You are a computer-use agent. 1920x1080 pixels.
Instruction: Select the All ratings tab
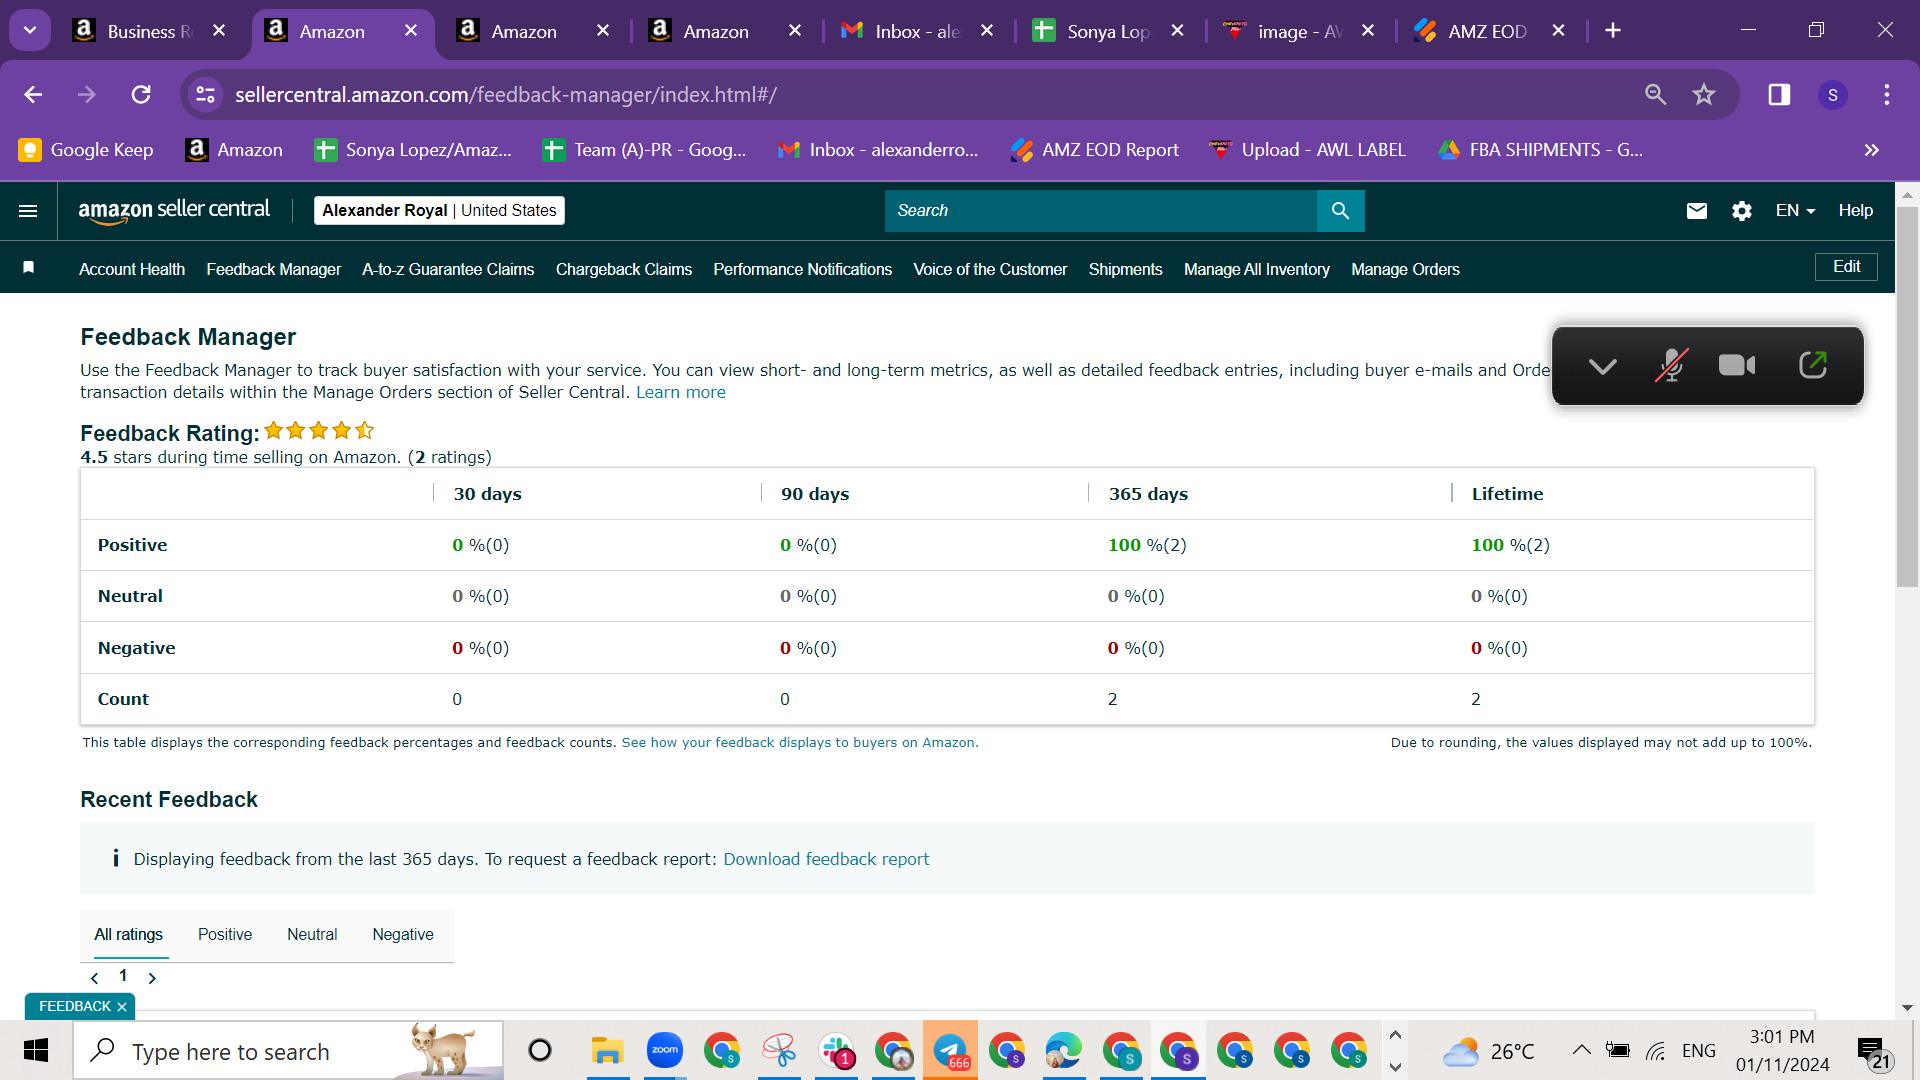pyautogui.click(x=128, y=935)
